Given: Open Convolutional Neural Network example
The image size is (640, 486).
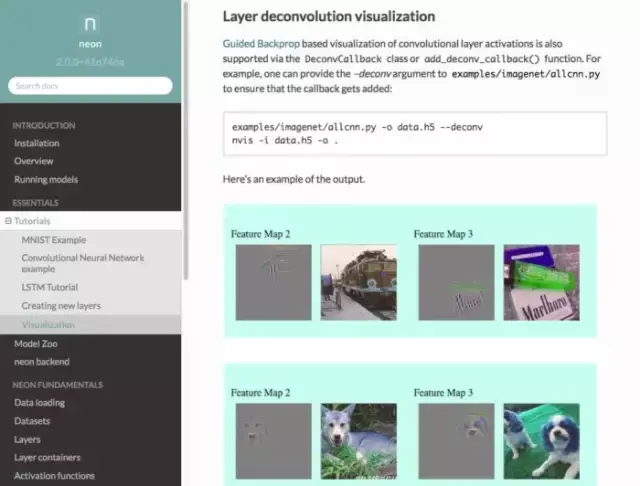Looking at the screenshot, I should pyautogui.click(x=83, y=263).
